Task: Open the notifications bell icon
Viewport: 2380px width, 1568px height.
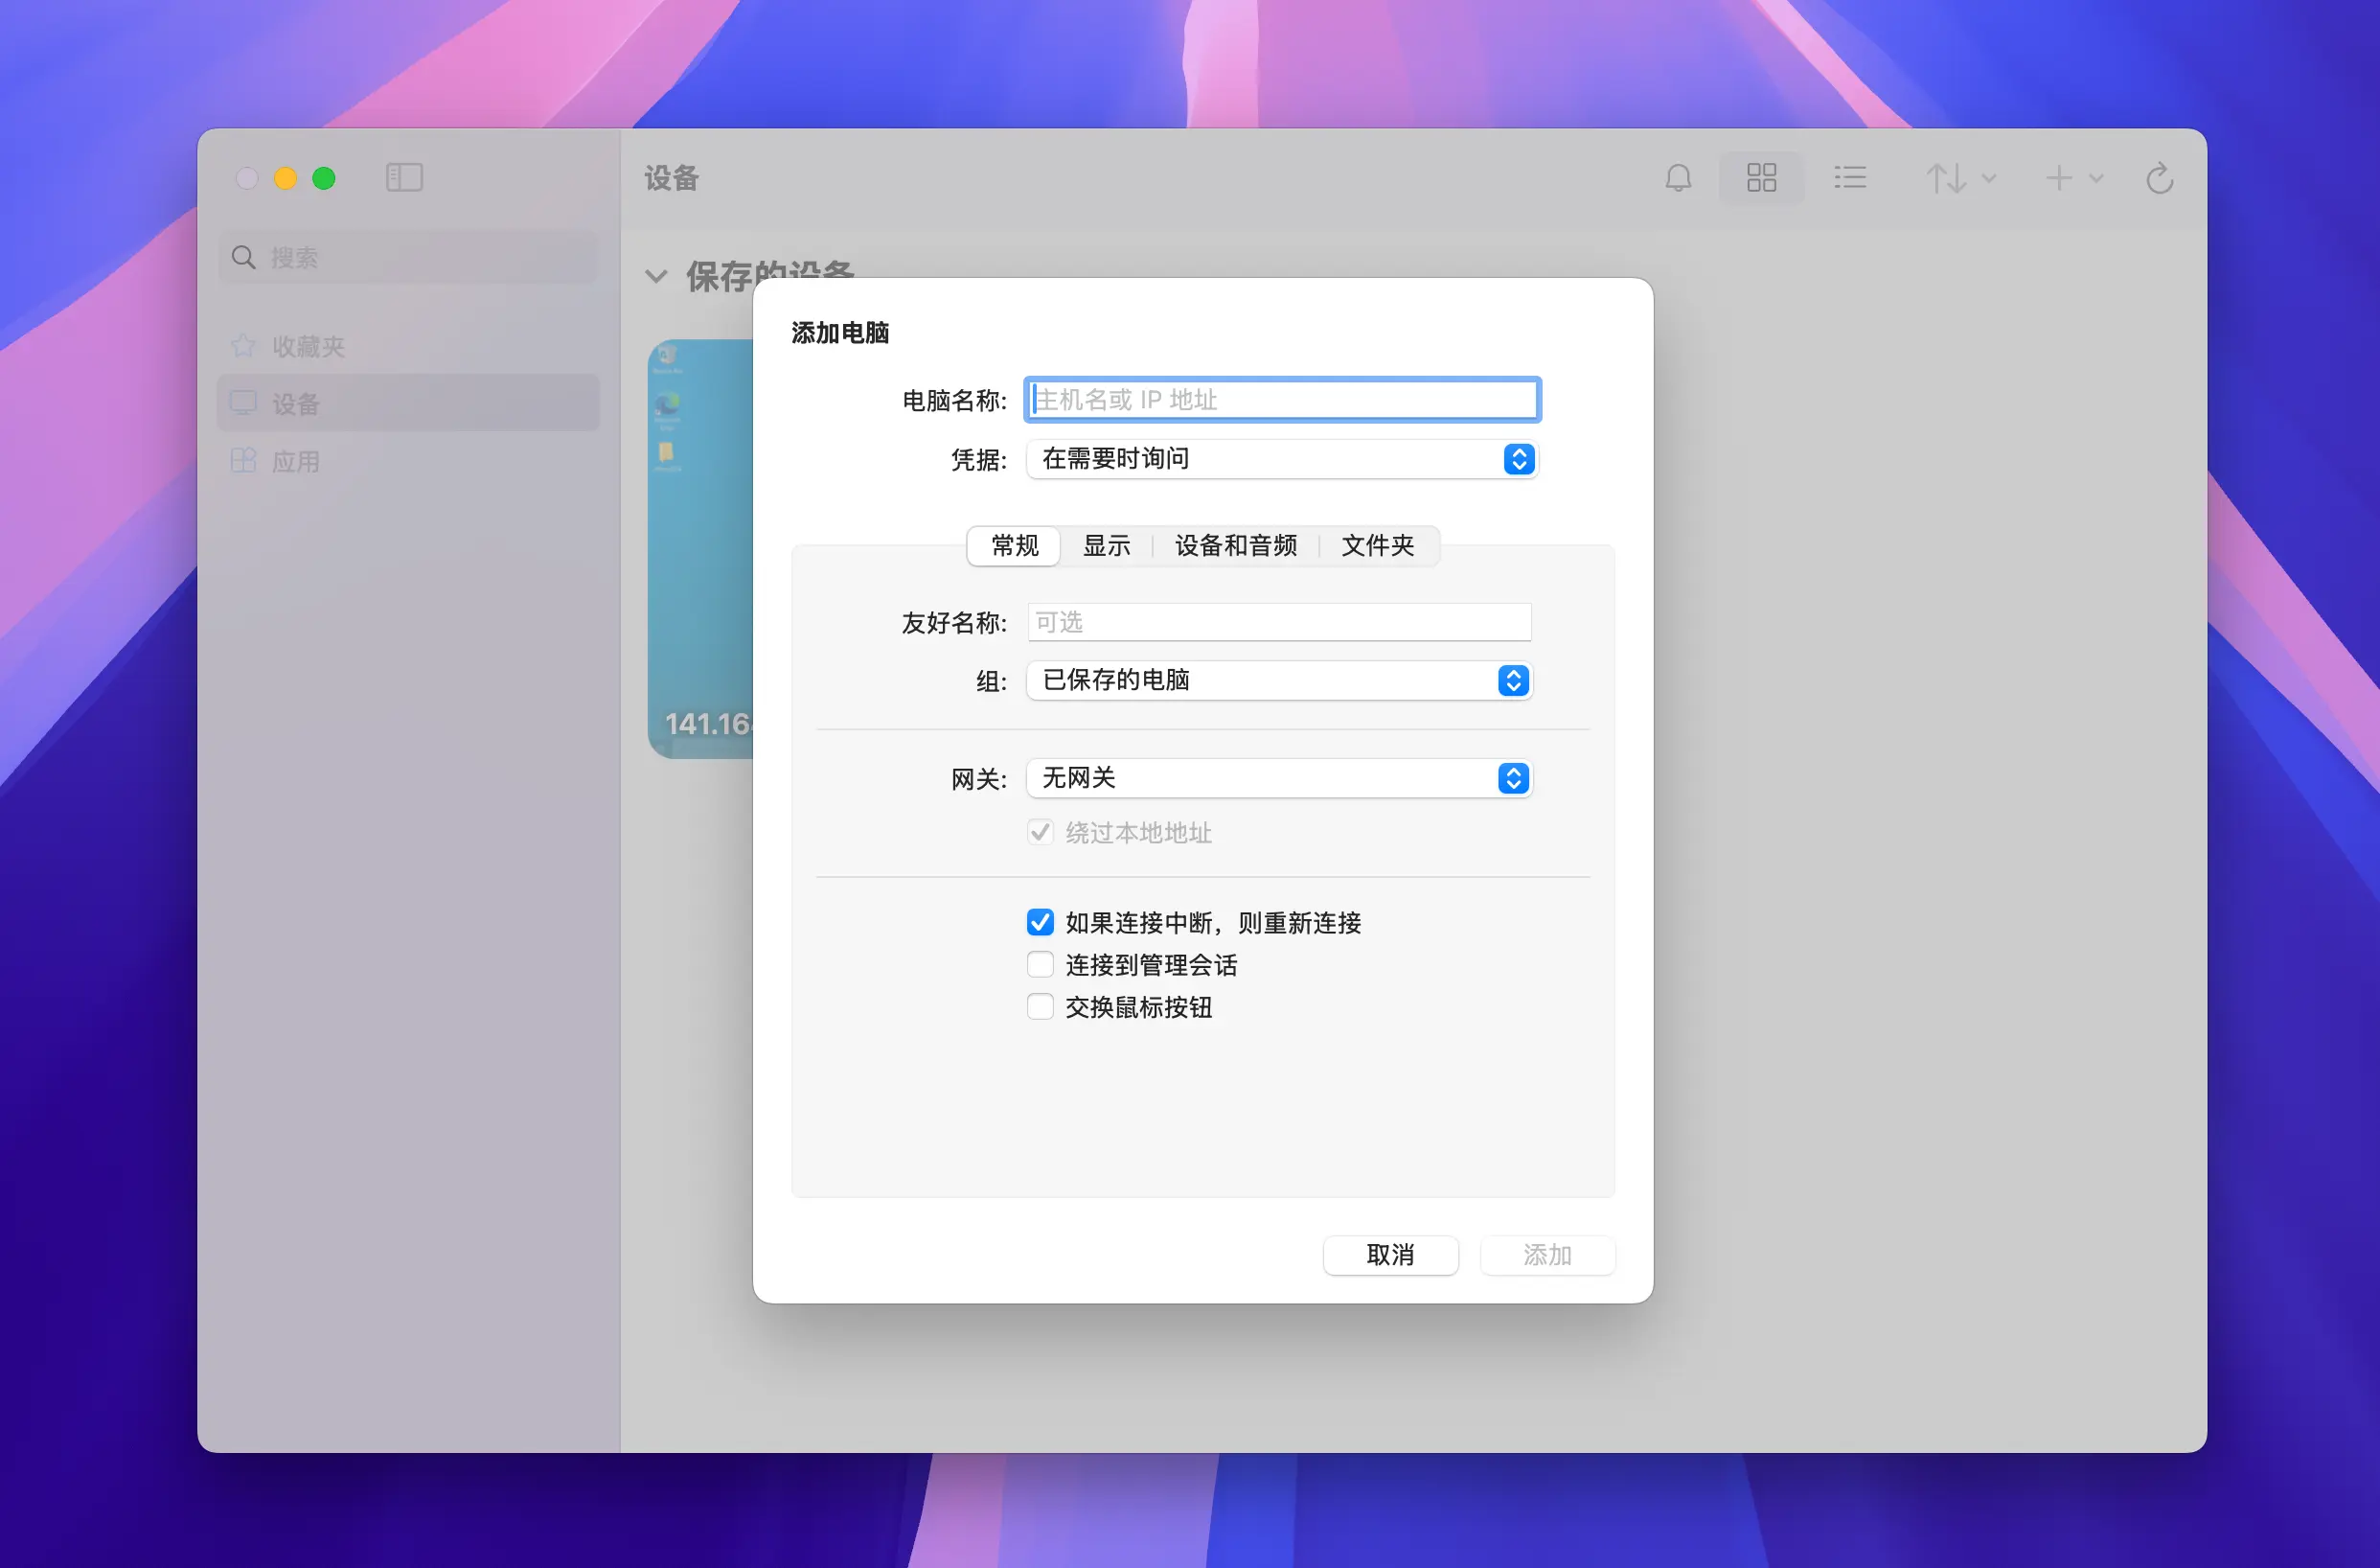Action: point(1678,178)
